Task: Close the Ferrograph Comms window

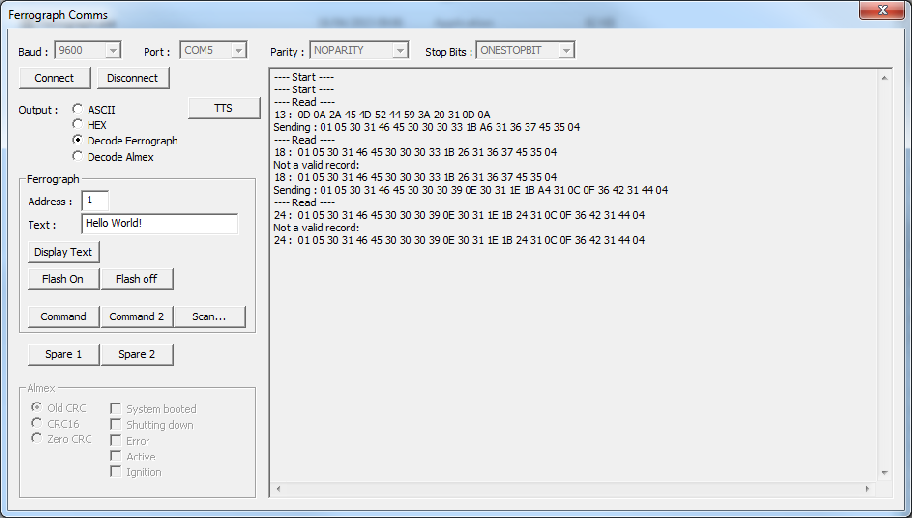Action: pos(882,10)
